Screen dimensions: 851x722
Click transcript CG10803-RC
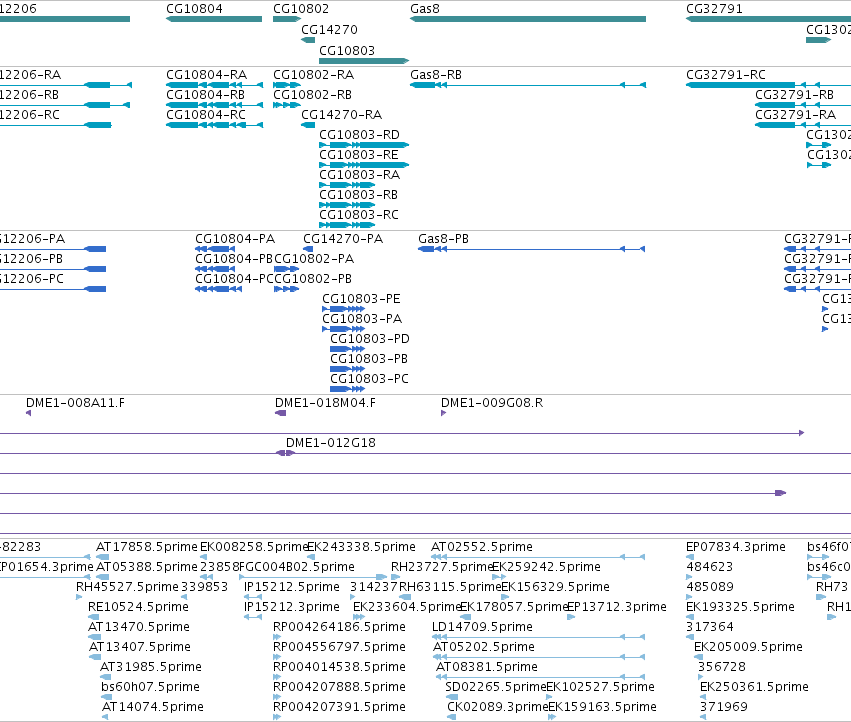pyautogui.click(x=347, y=225)
